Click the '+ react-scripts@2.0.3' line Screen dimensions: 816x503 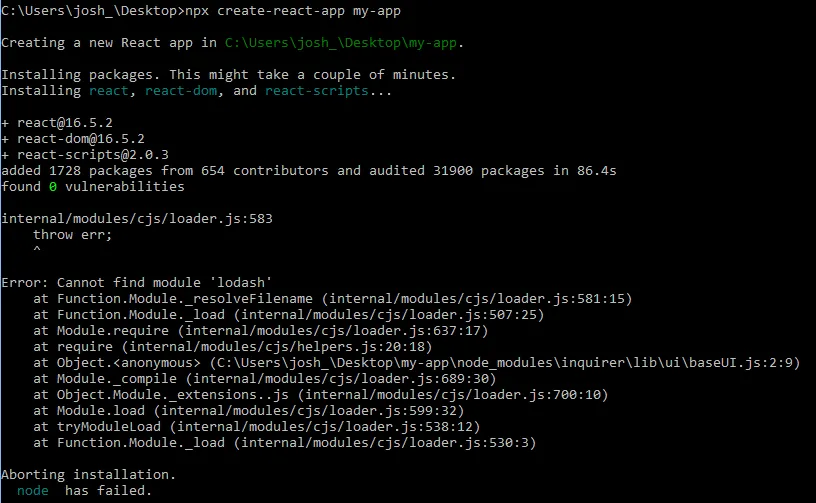click(x=85, y=155)
